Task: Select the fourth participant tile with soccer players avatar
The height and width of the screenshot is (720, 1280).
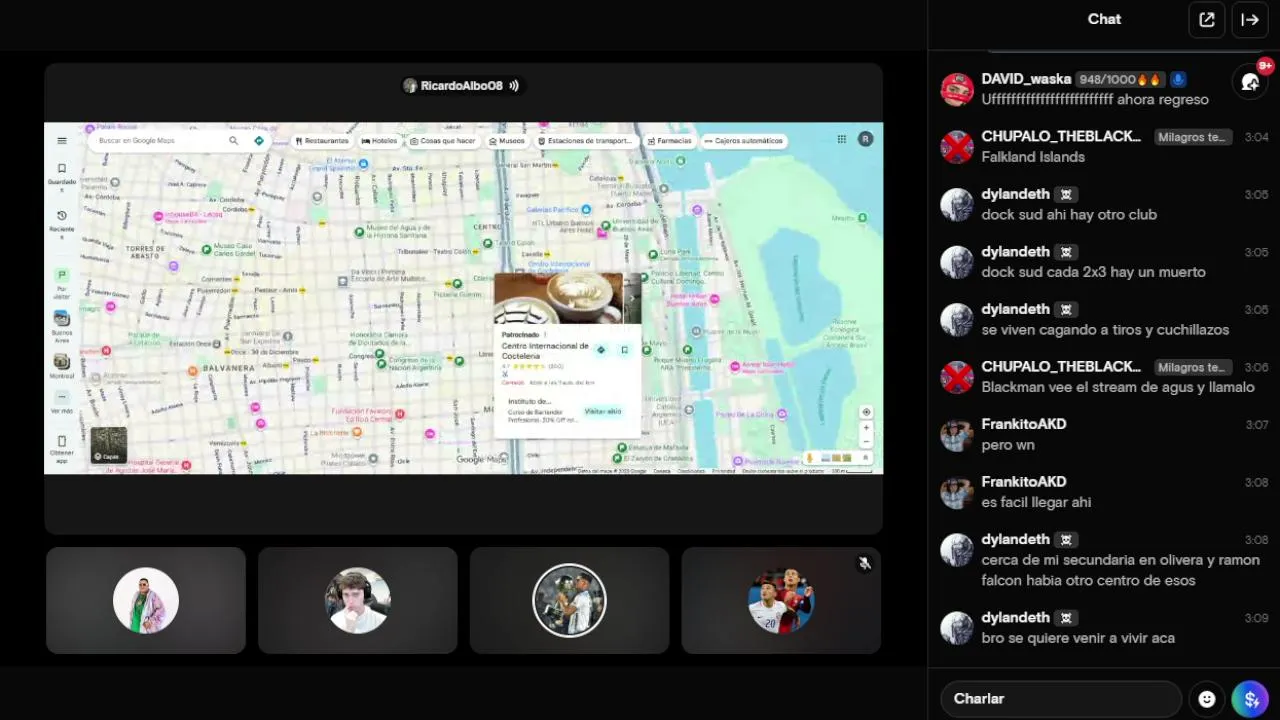Action: pos(781,600)
